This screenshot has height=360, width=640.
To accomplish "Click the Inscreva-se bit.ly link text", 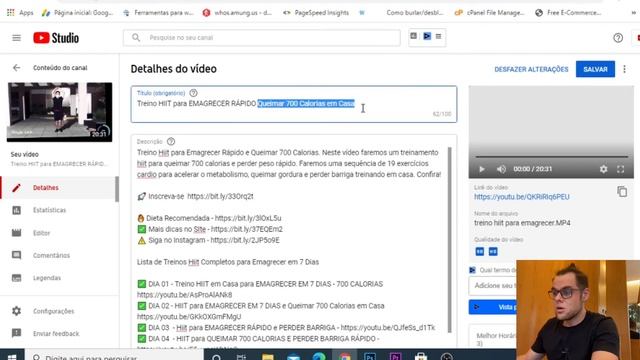I will (x=220, y=196).
